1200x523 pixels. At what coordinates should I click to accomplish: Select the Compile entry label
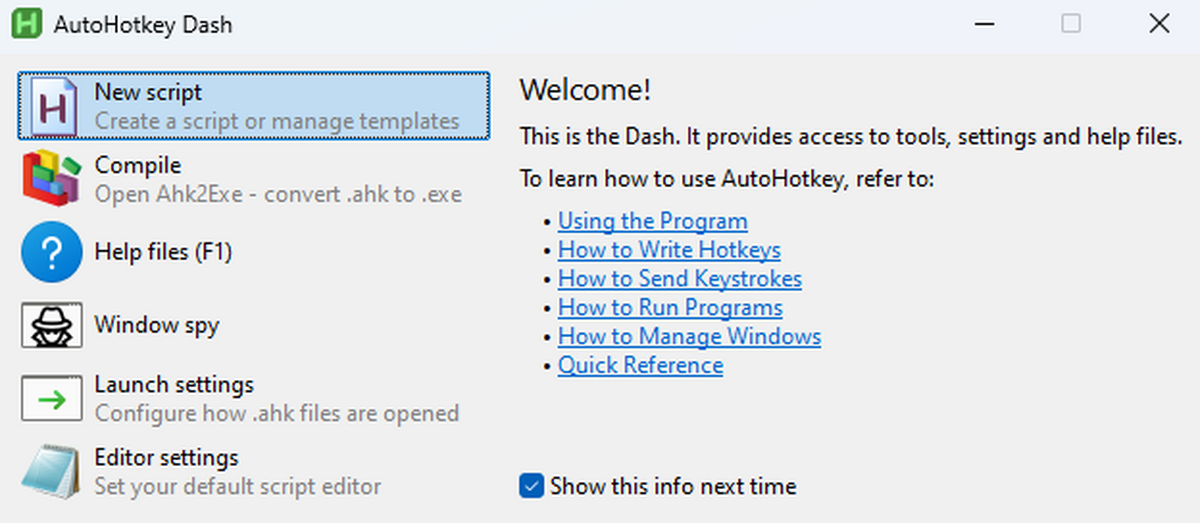(138, 165)
